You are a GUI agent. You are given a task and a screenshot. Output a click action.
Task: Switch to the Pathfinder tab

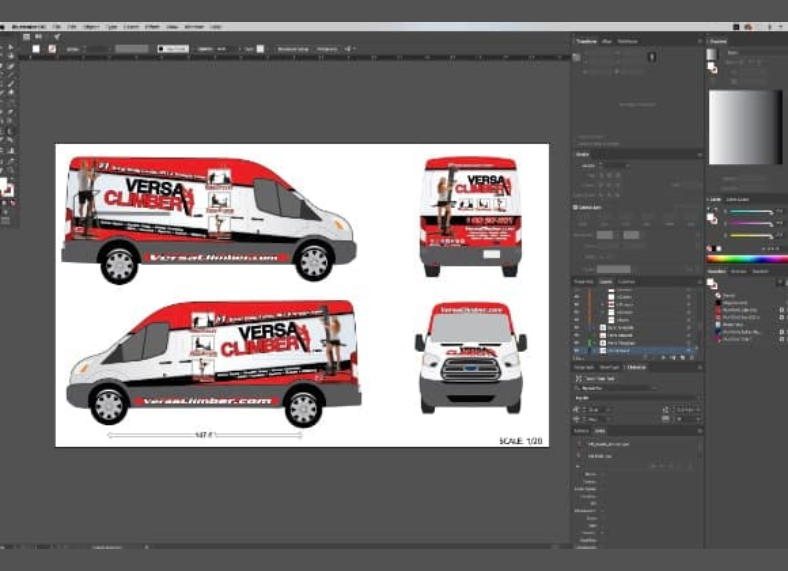pos(628,41)
